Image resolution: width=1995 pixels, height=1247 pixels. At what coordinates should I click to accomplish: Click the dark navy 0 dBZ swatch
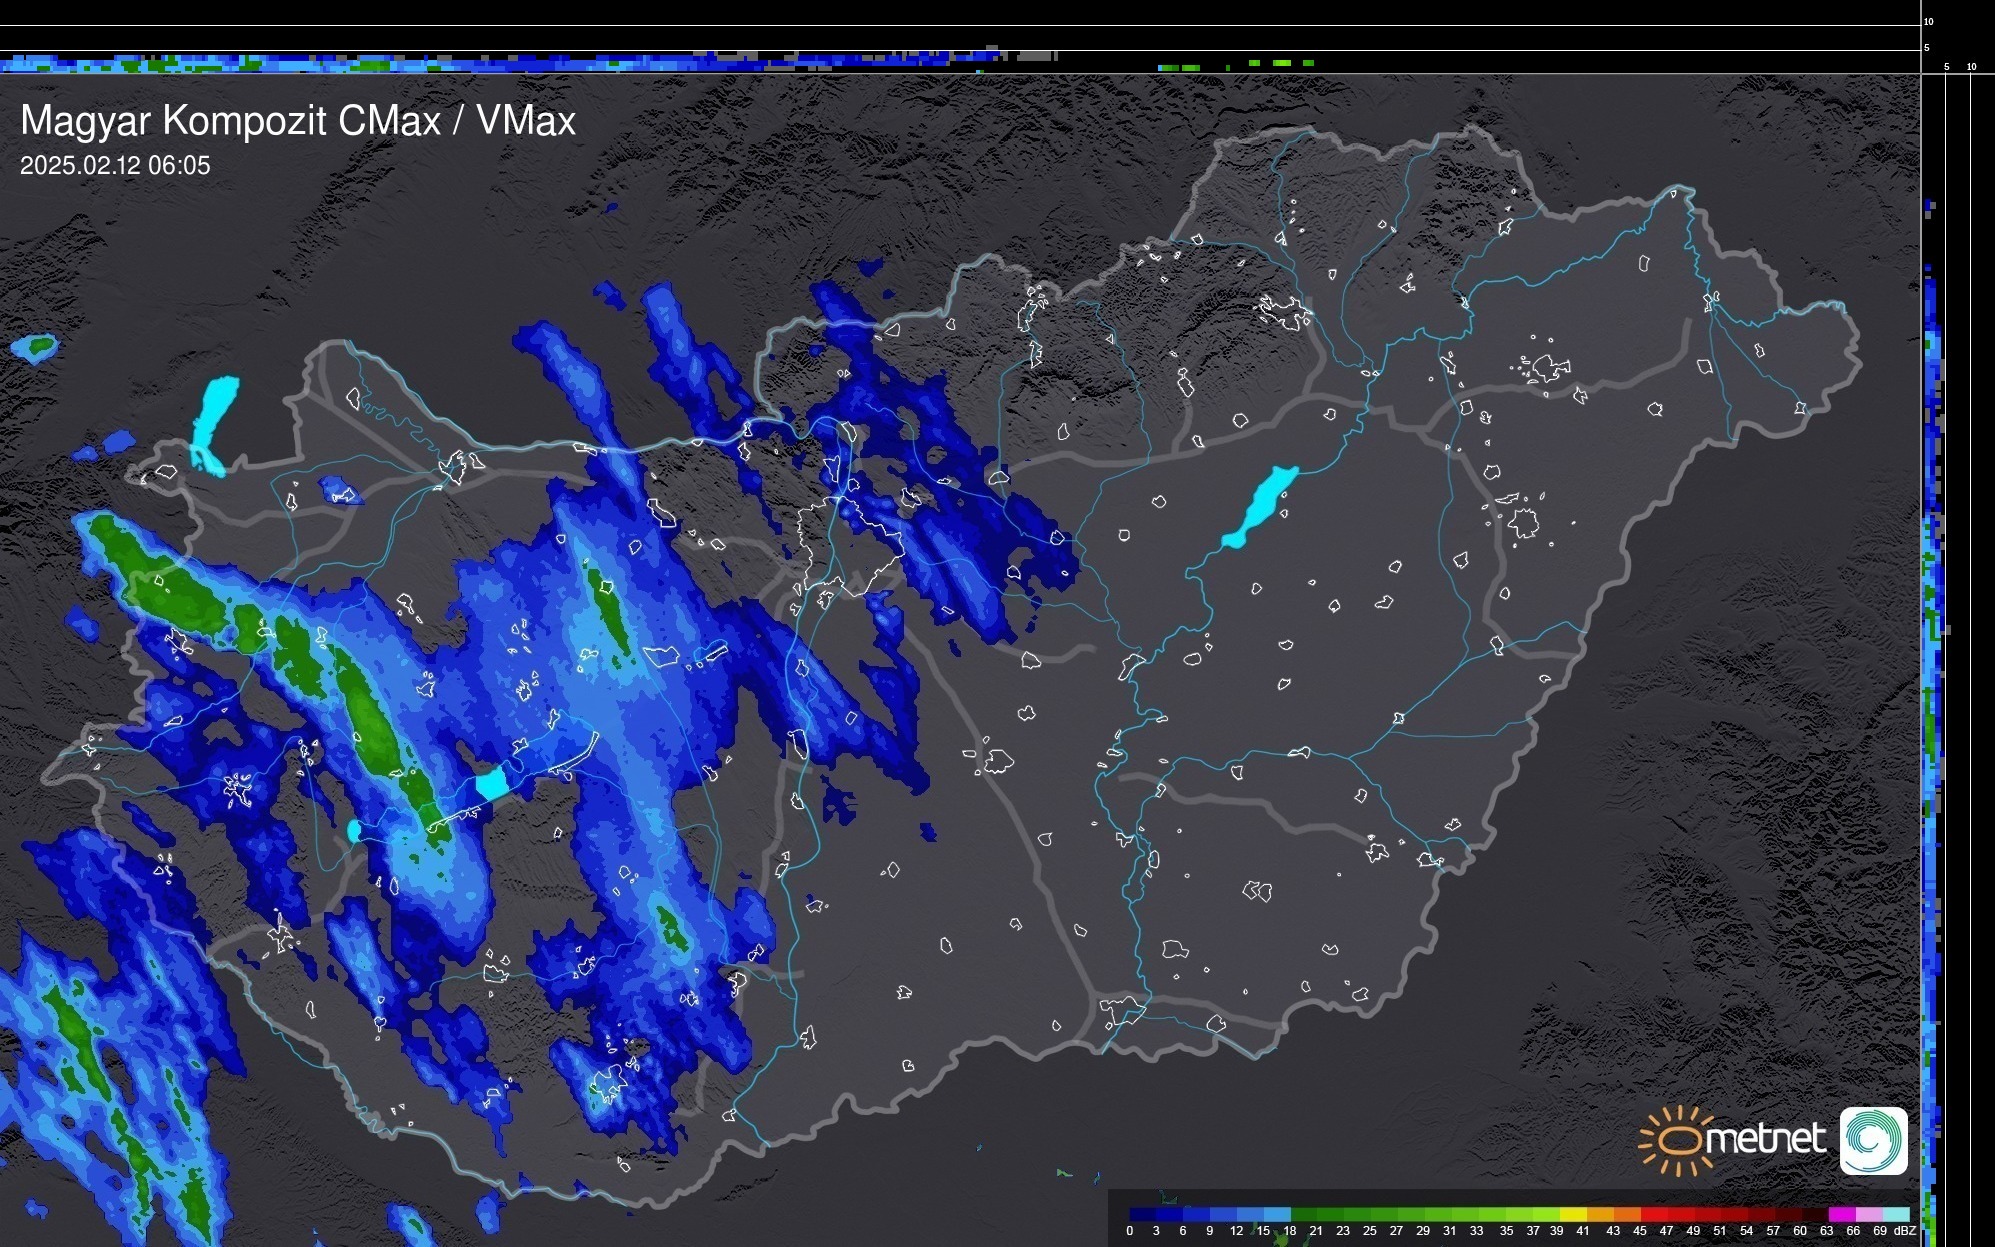pos(1143,1214)
